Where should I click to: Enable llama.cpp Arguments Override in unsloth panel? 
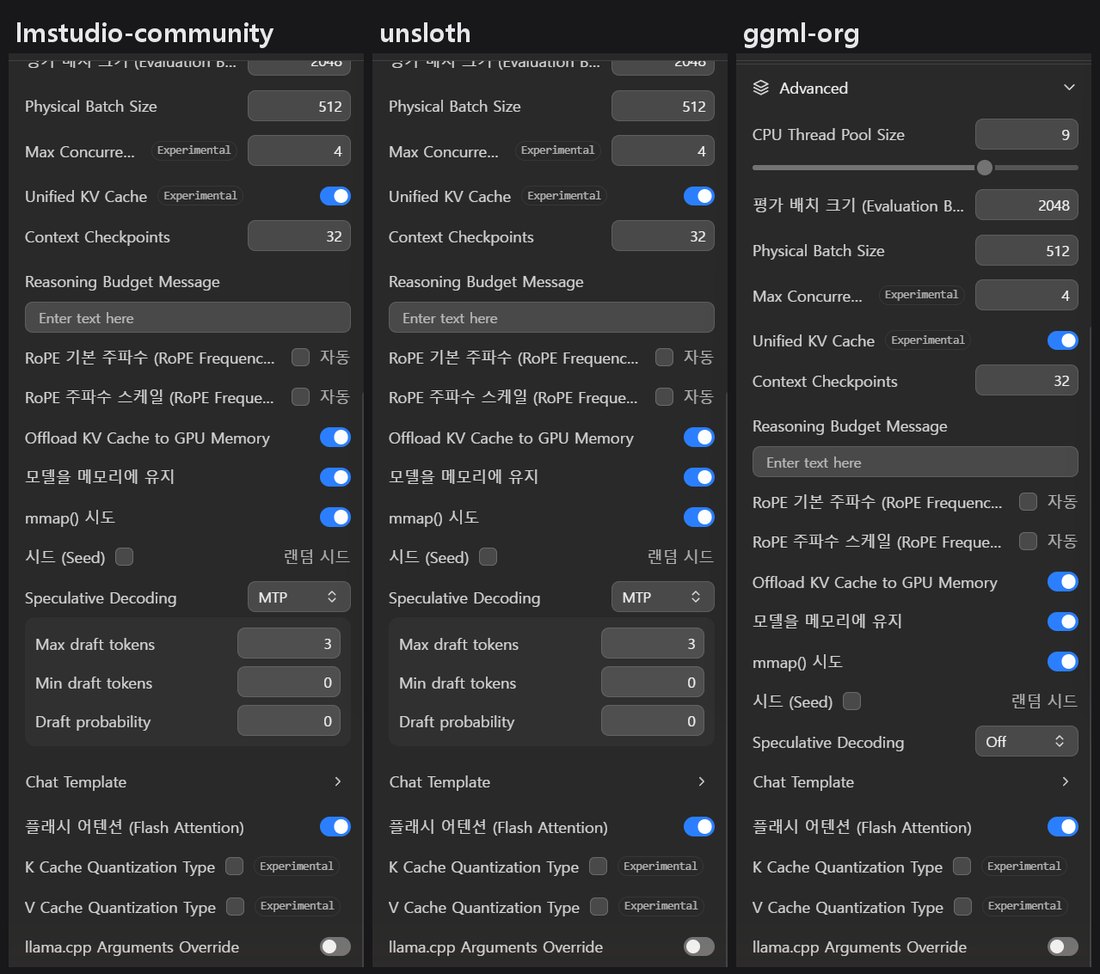(699, 947)
